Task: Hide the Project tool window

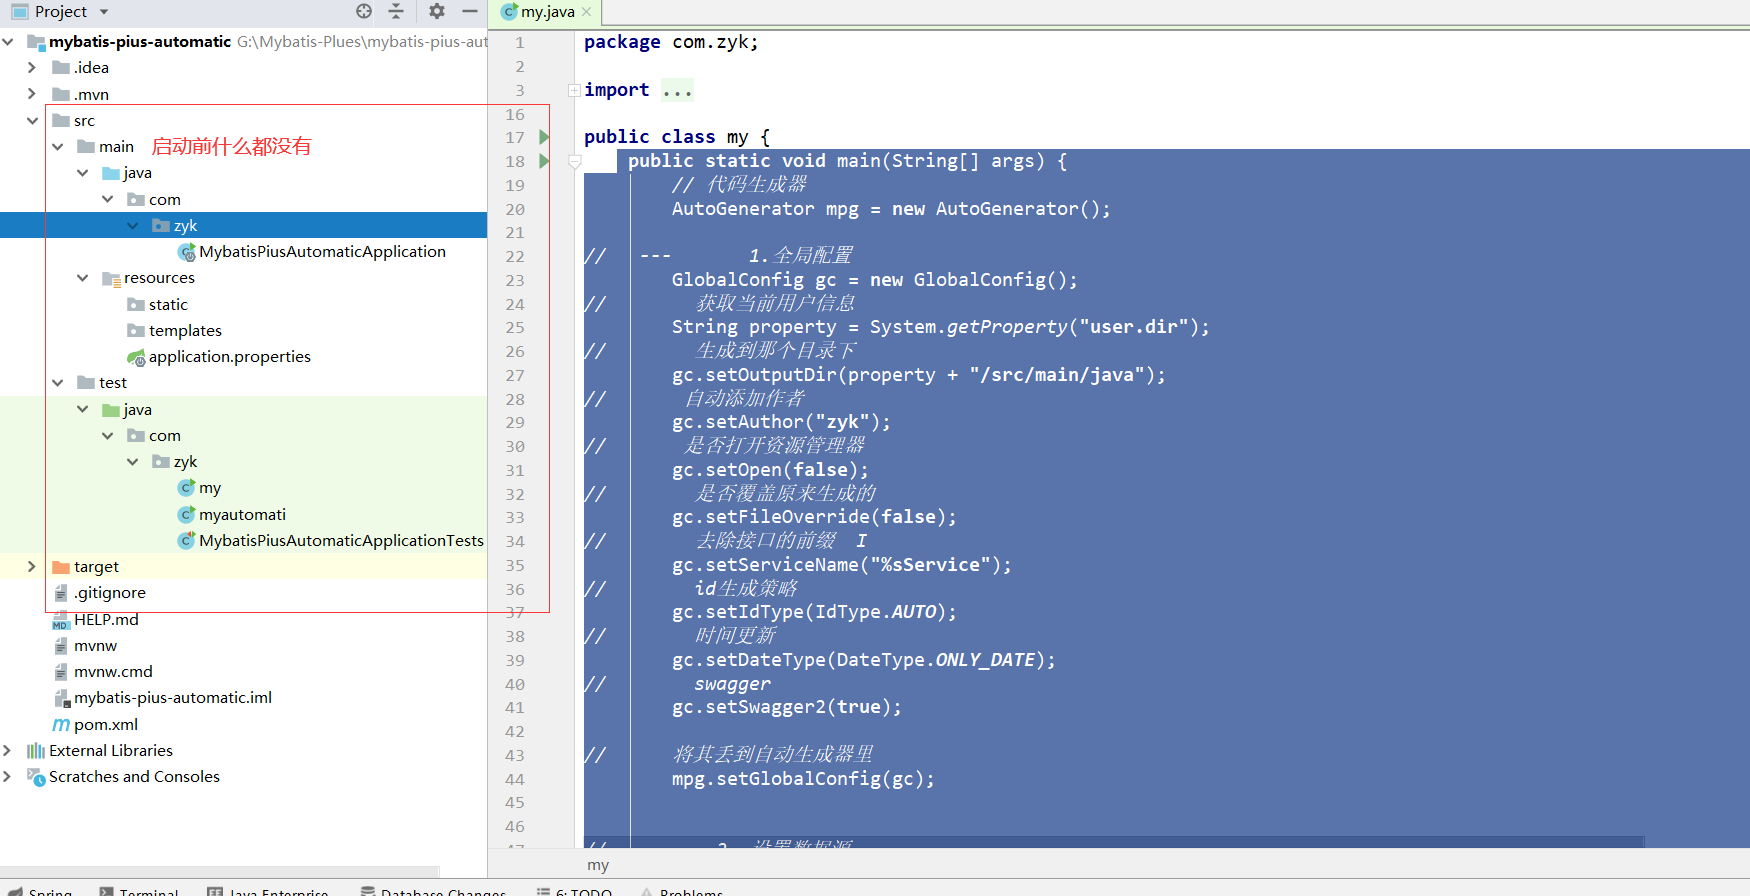Action: [470, 11]
